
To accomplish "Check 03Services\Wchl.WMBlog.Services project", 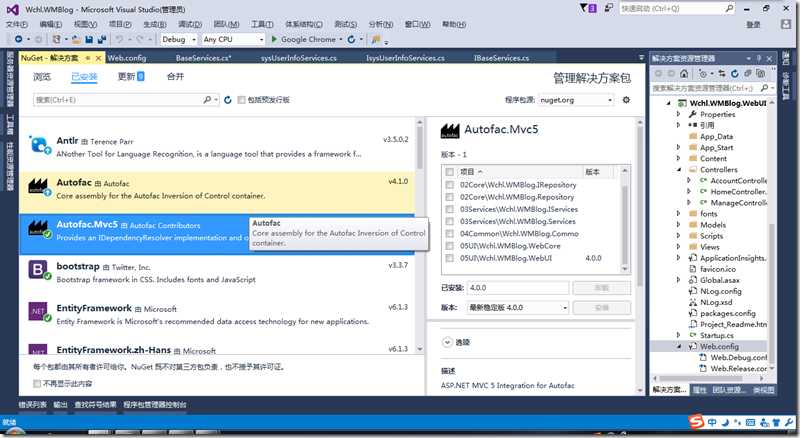I will coord(449,222).
